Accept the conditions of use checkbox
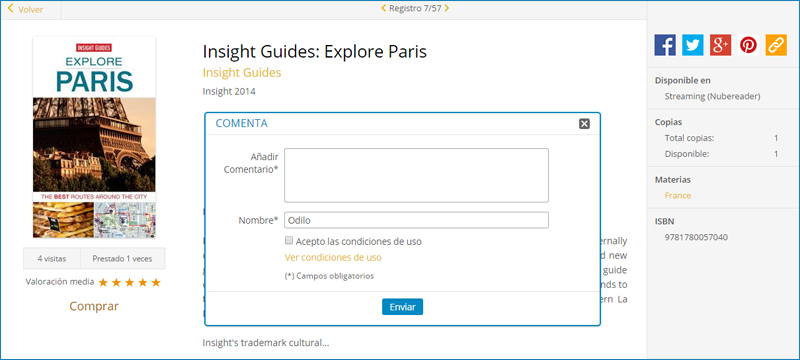The image size is (800, 360). [x=289, y=241]
